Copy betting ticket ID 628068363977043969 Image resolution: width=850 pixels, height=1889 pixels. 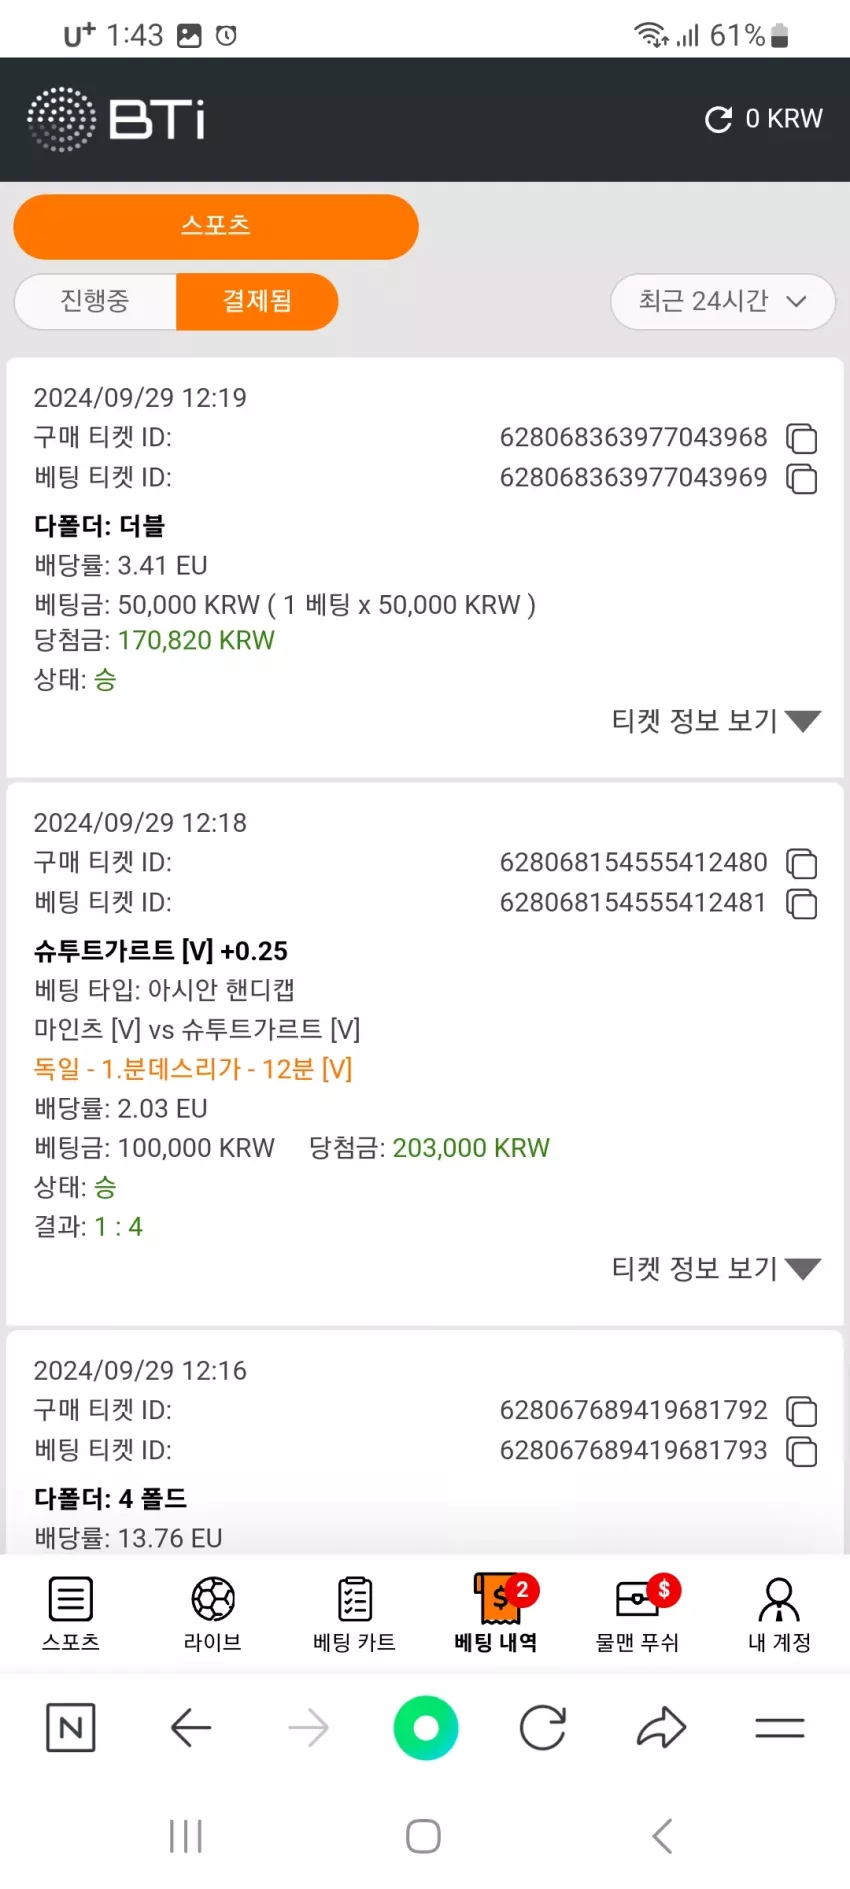pos(802,479)
